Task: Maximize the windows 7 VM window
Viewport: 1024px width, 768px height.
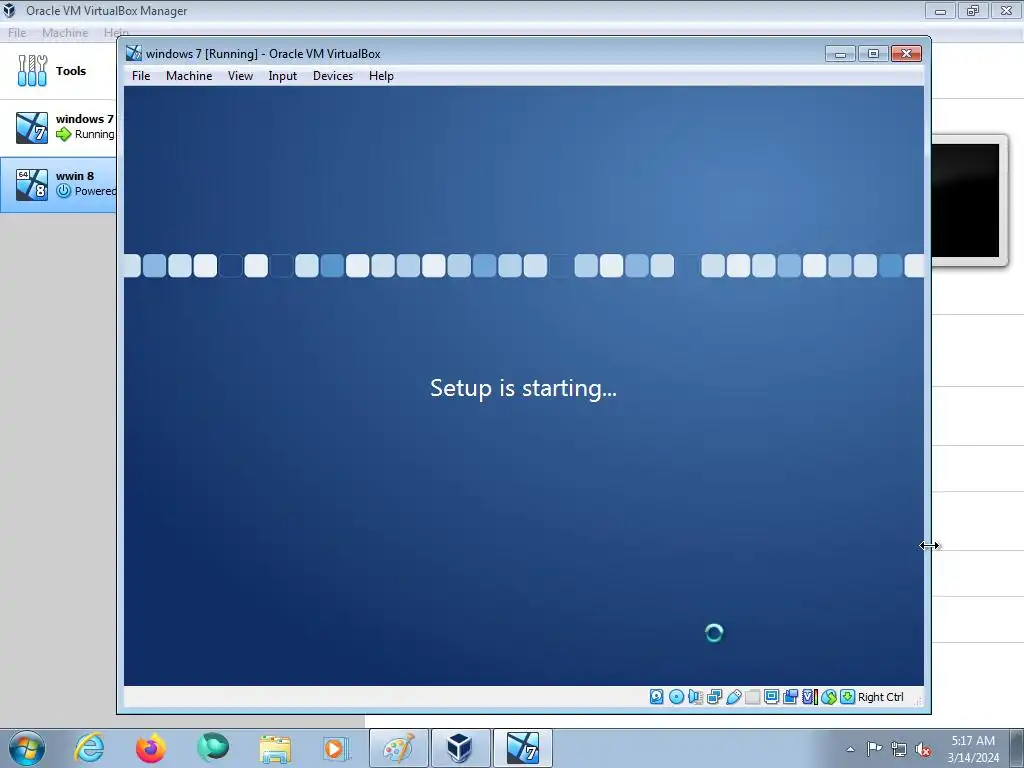Action: tap(873, 54)
